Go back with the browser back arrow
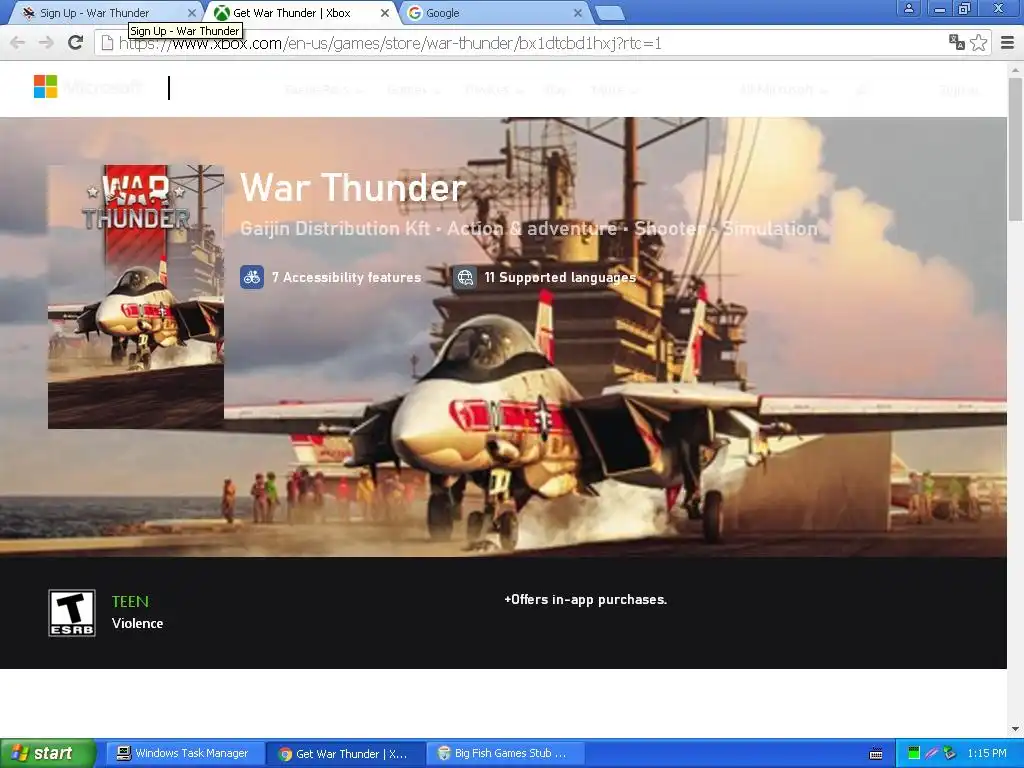This screenshot has width=1024, height=768. click(x=18, y=43)
